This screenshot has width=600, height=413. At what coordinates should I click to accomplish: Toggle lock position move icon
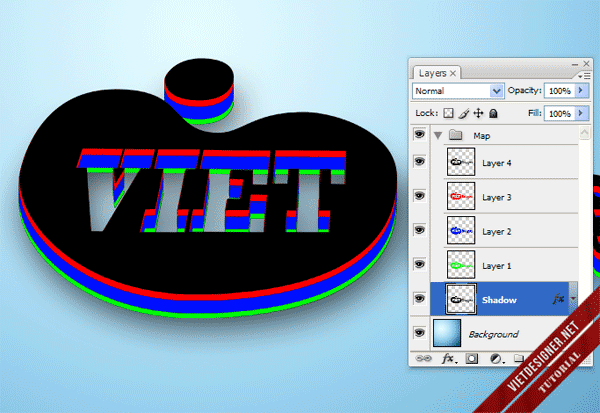tap(478, 113)
